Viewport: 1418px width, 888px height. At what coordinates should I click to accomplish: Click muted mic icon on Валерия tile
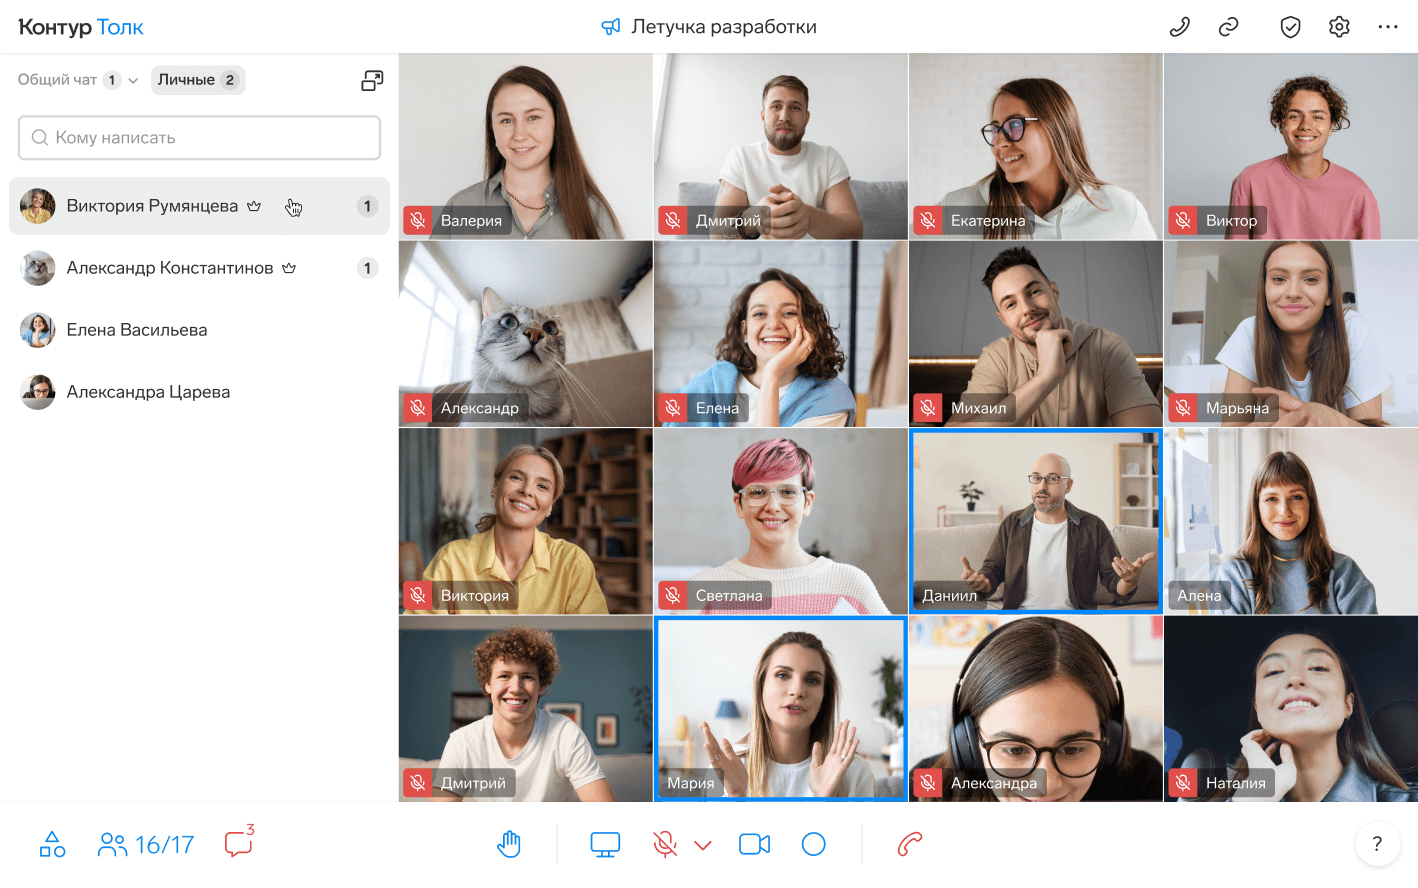click(x=418, y=221)
